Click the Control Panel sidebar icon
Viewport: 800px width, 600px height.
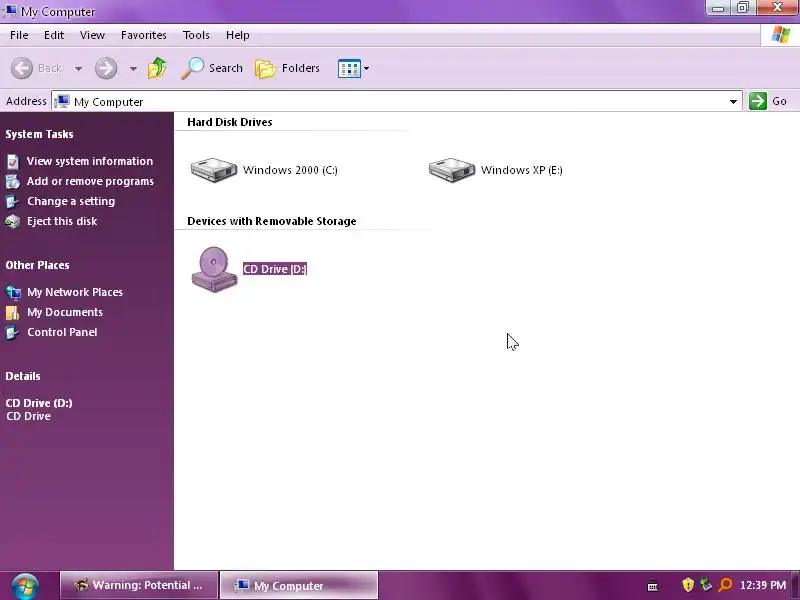(13, 333)
